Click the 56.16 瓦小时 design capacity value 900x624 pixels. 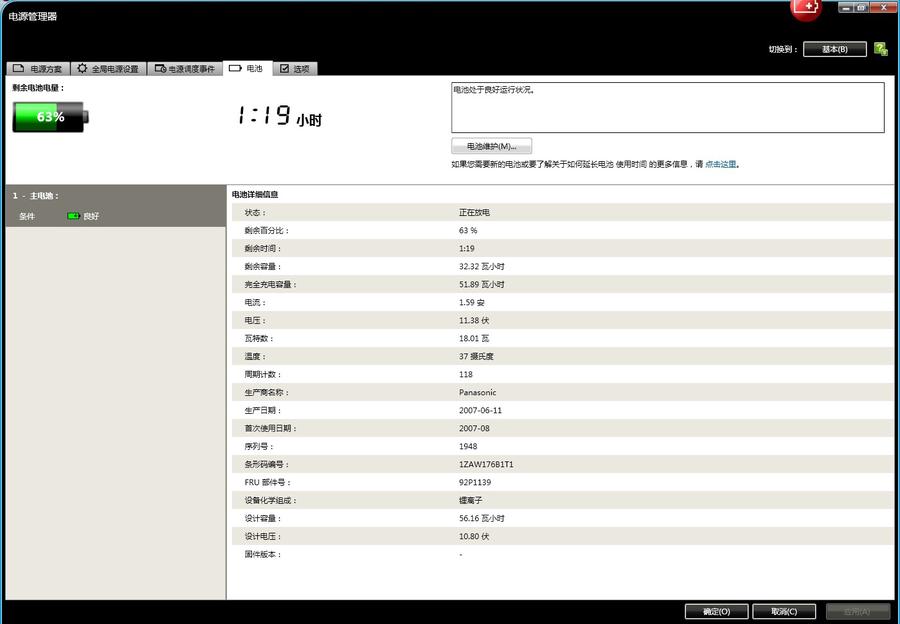[x=482, y=518]
